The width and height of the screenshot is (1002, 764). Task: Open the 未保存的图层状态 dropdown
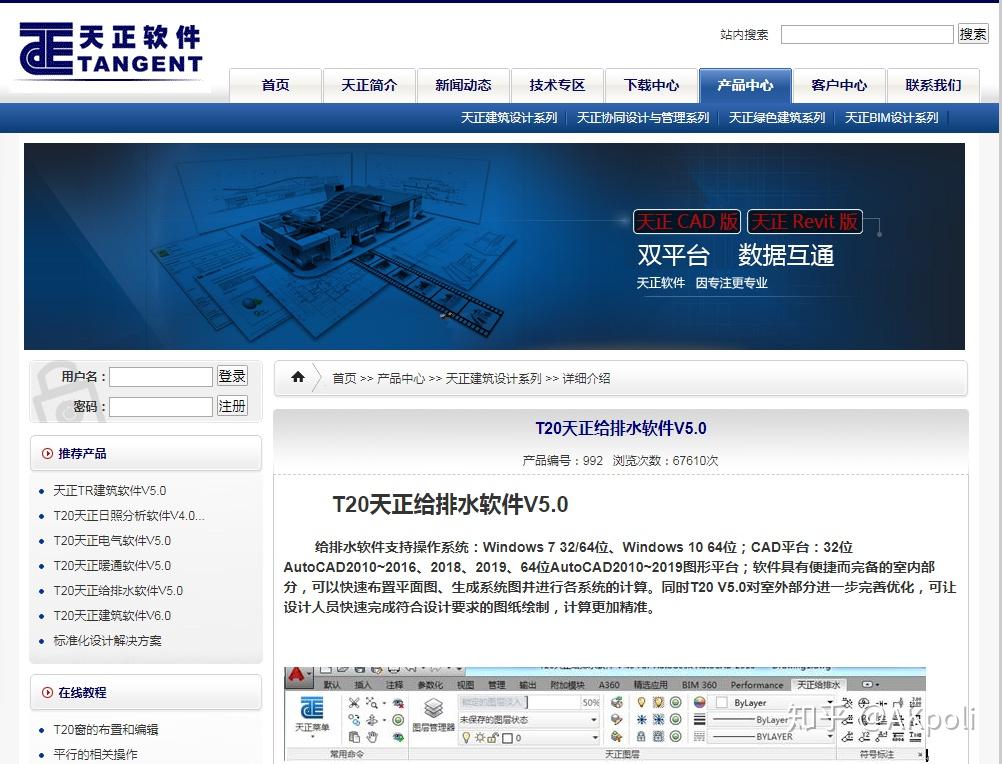[528, 719]
